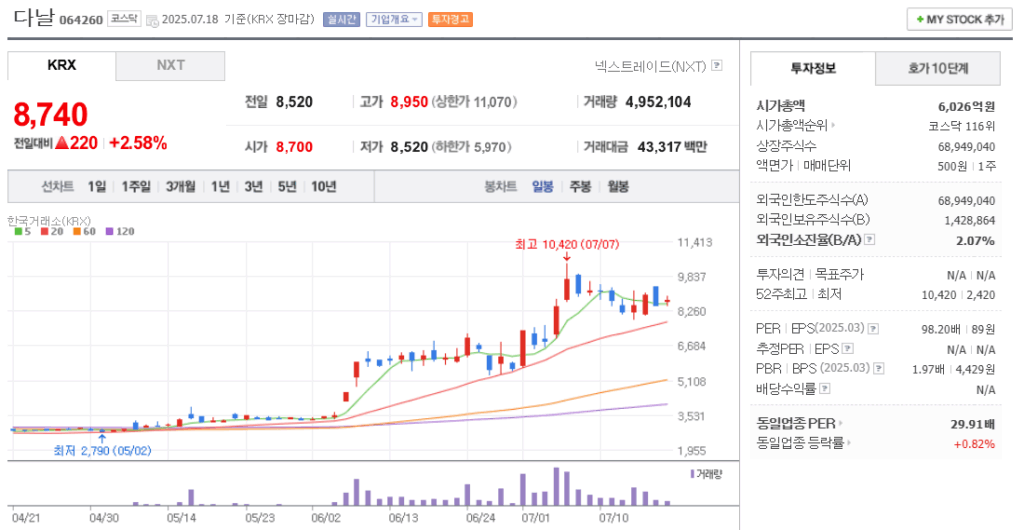Click the 전일 value 8,520

294,102
